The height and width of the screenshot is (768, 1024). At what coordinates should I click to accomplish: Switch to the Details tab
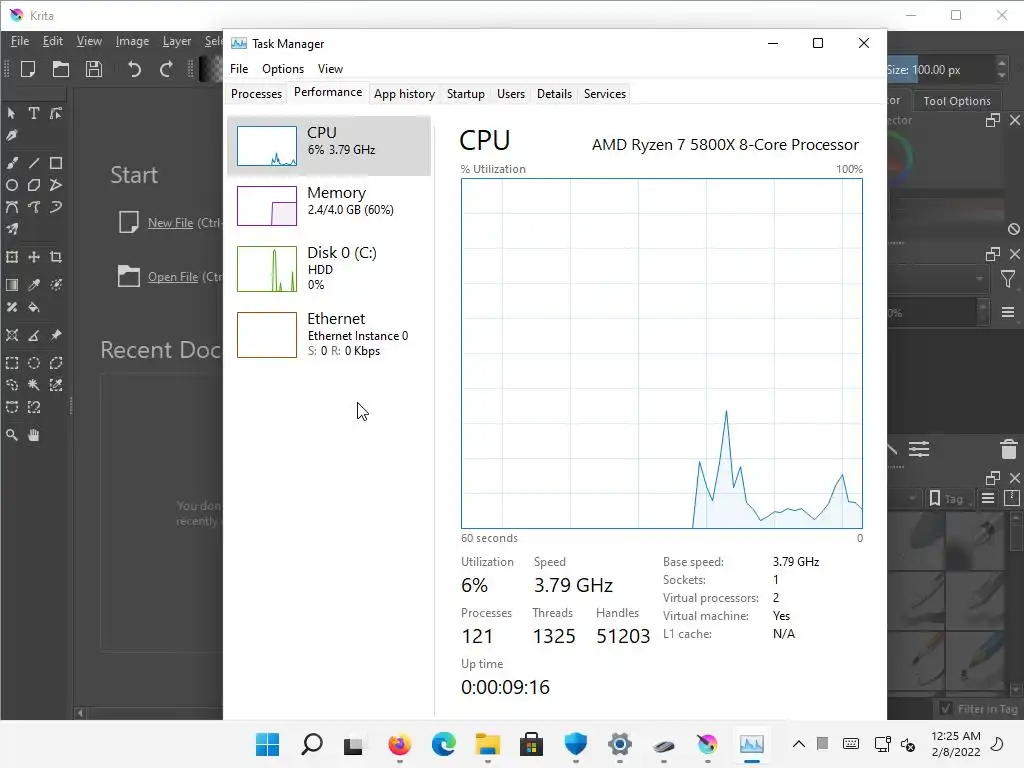point(554,94)
